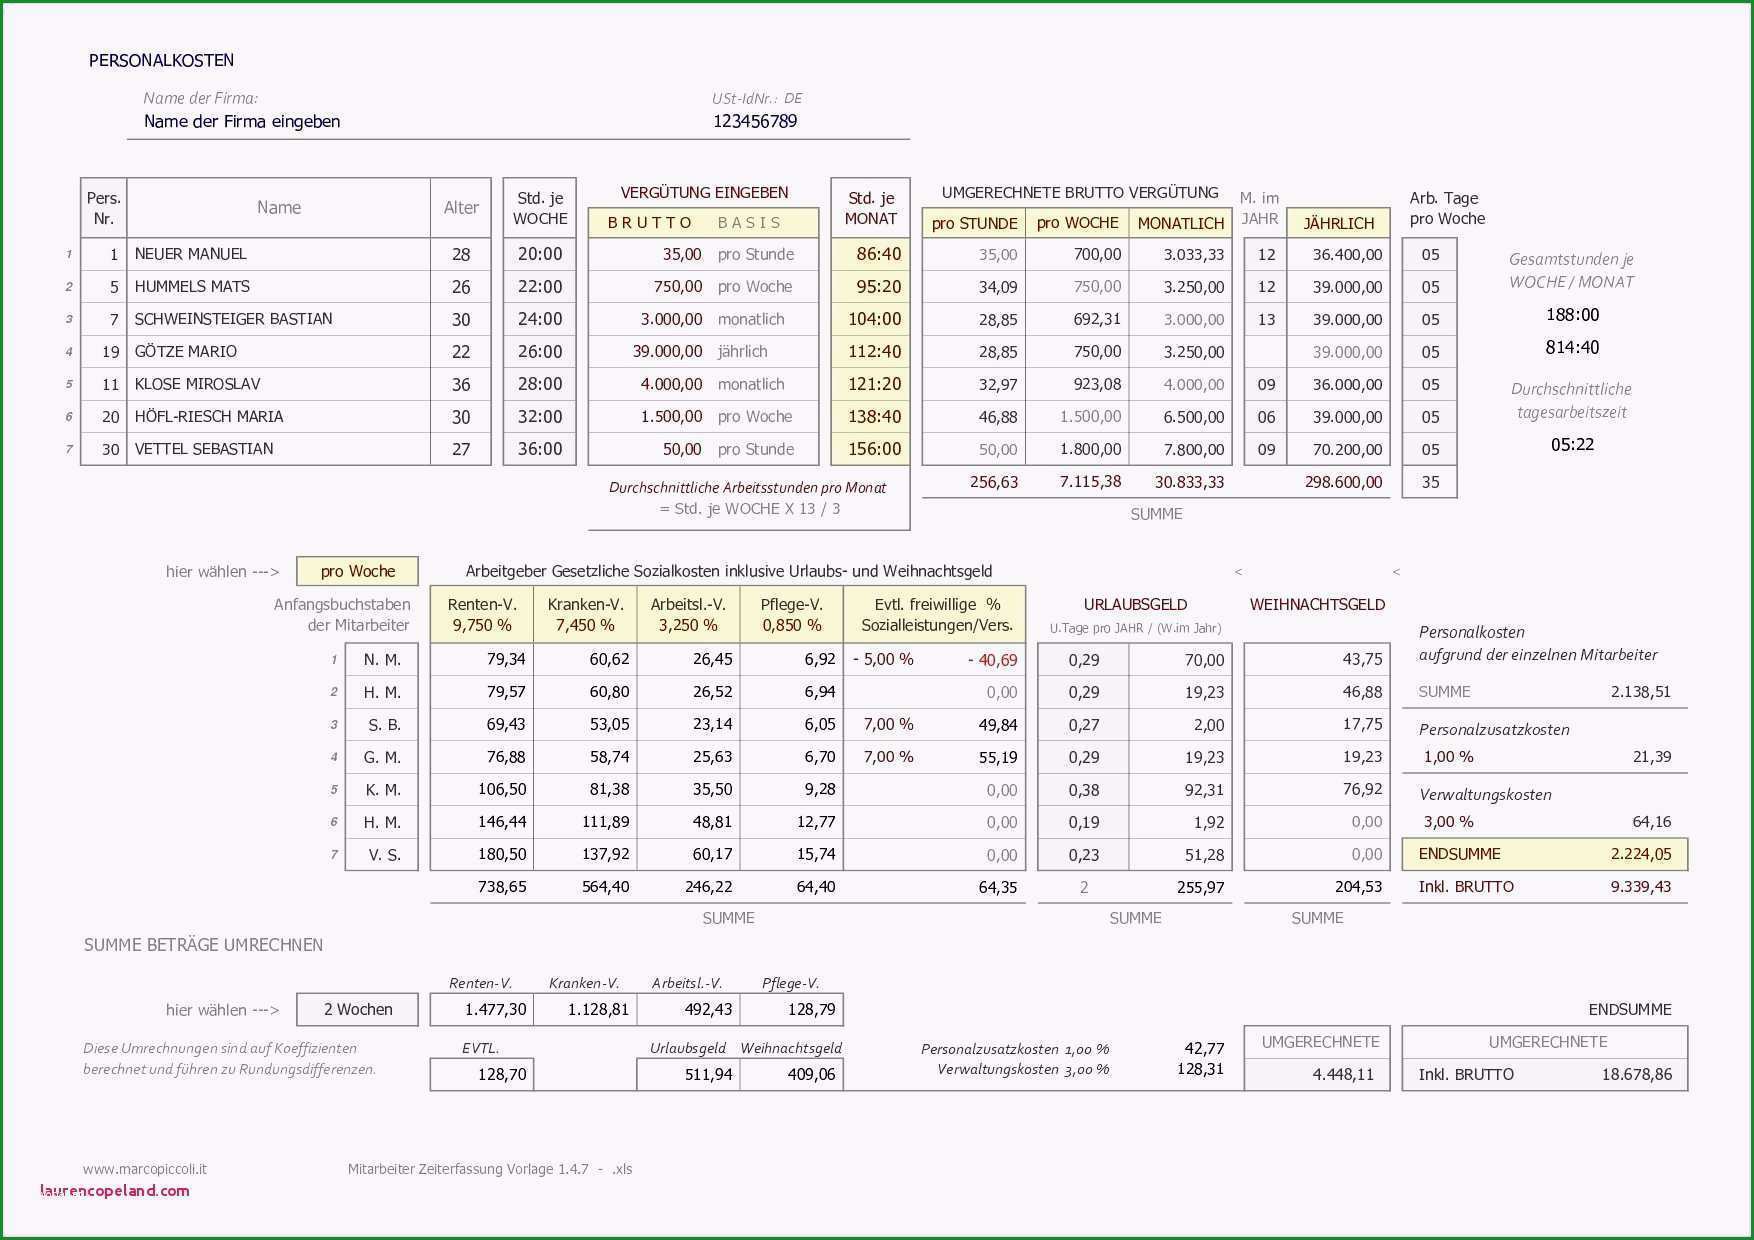Image resolution: width=1754 pixels, height=1240 pixels.
Task: Click monthly total 30.833,33
Action: pos(1189,482)
